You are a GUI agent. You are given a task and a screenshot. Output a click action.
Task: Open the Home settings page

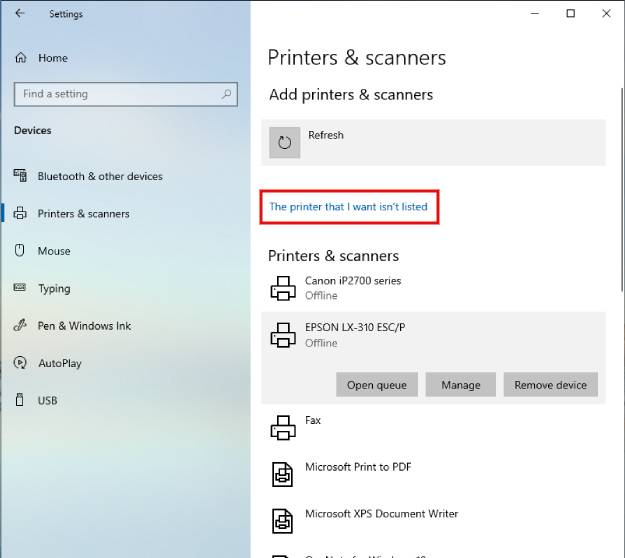click(x=53, y=58)
